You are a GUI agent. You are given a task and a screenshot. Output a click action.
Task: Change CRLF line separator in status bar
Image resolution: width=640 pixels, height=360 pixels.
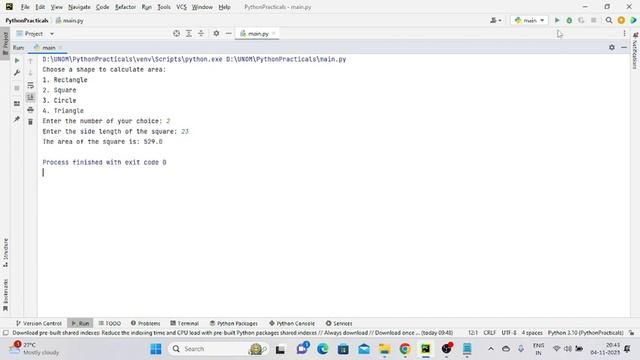(x=489, y=333)
